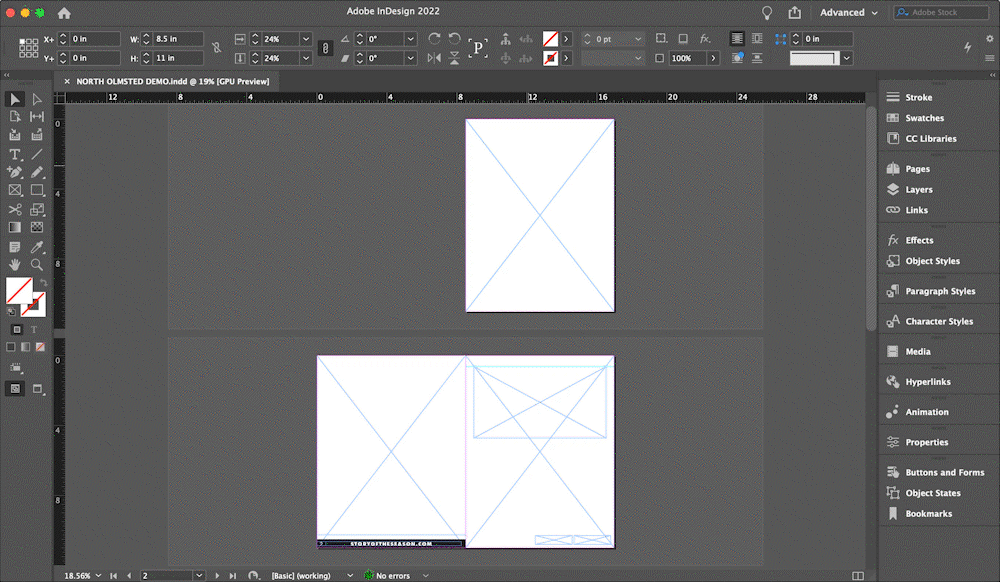Viewport: 1000px width, 582px height.
Task: Pick the Direct Selection tool
Action: (x=37, y=99)
